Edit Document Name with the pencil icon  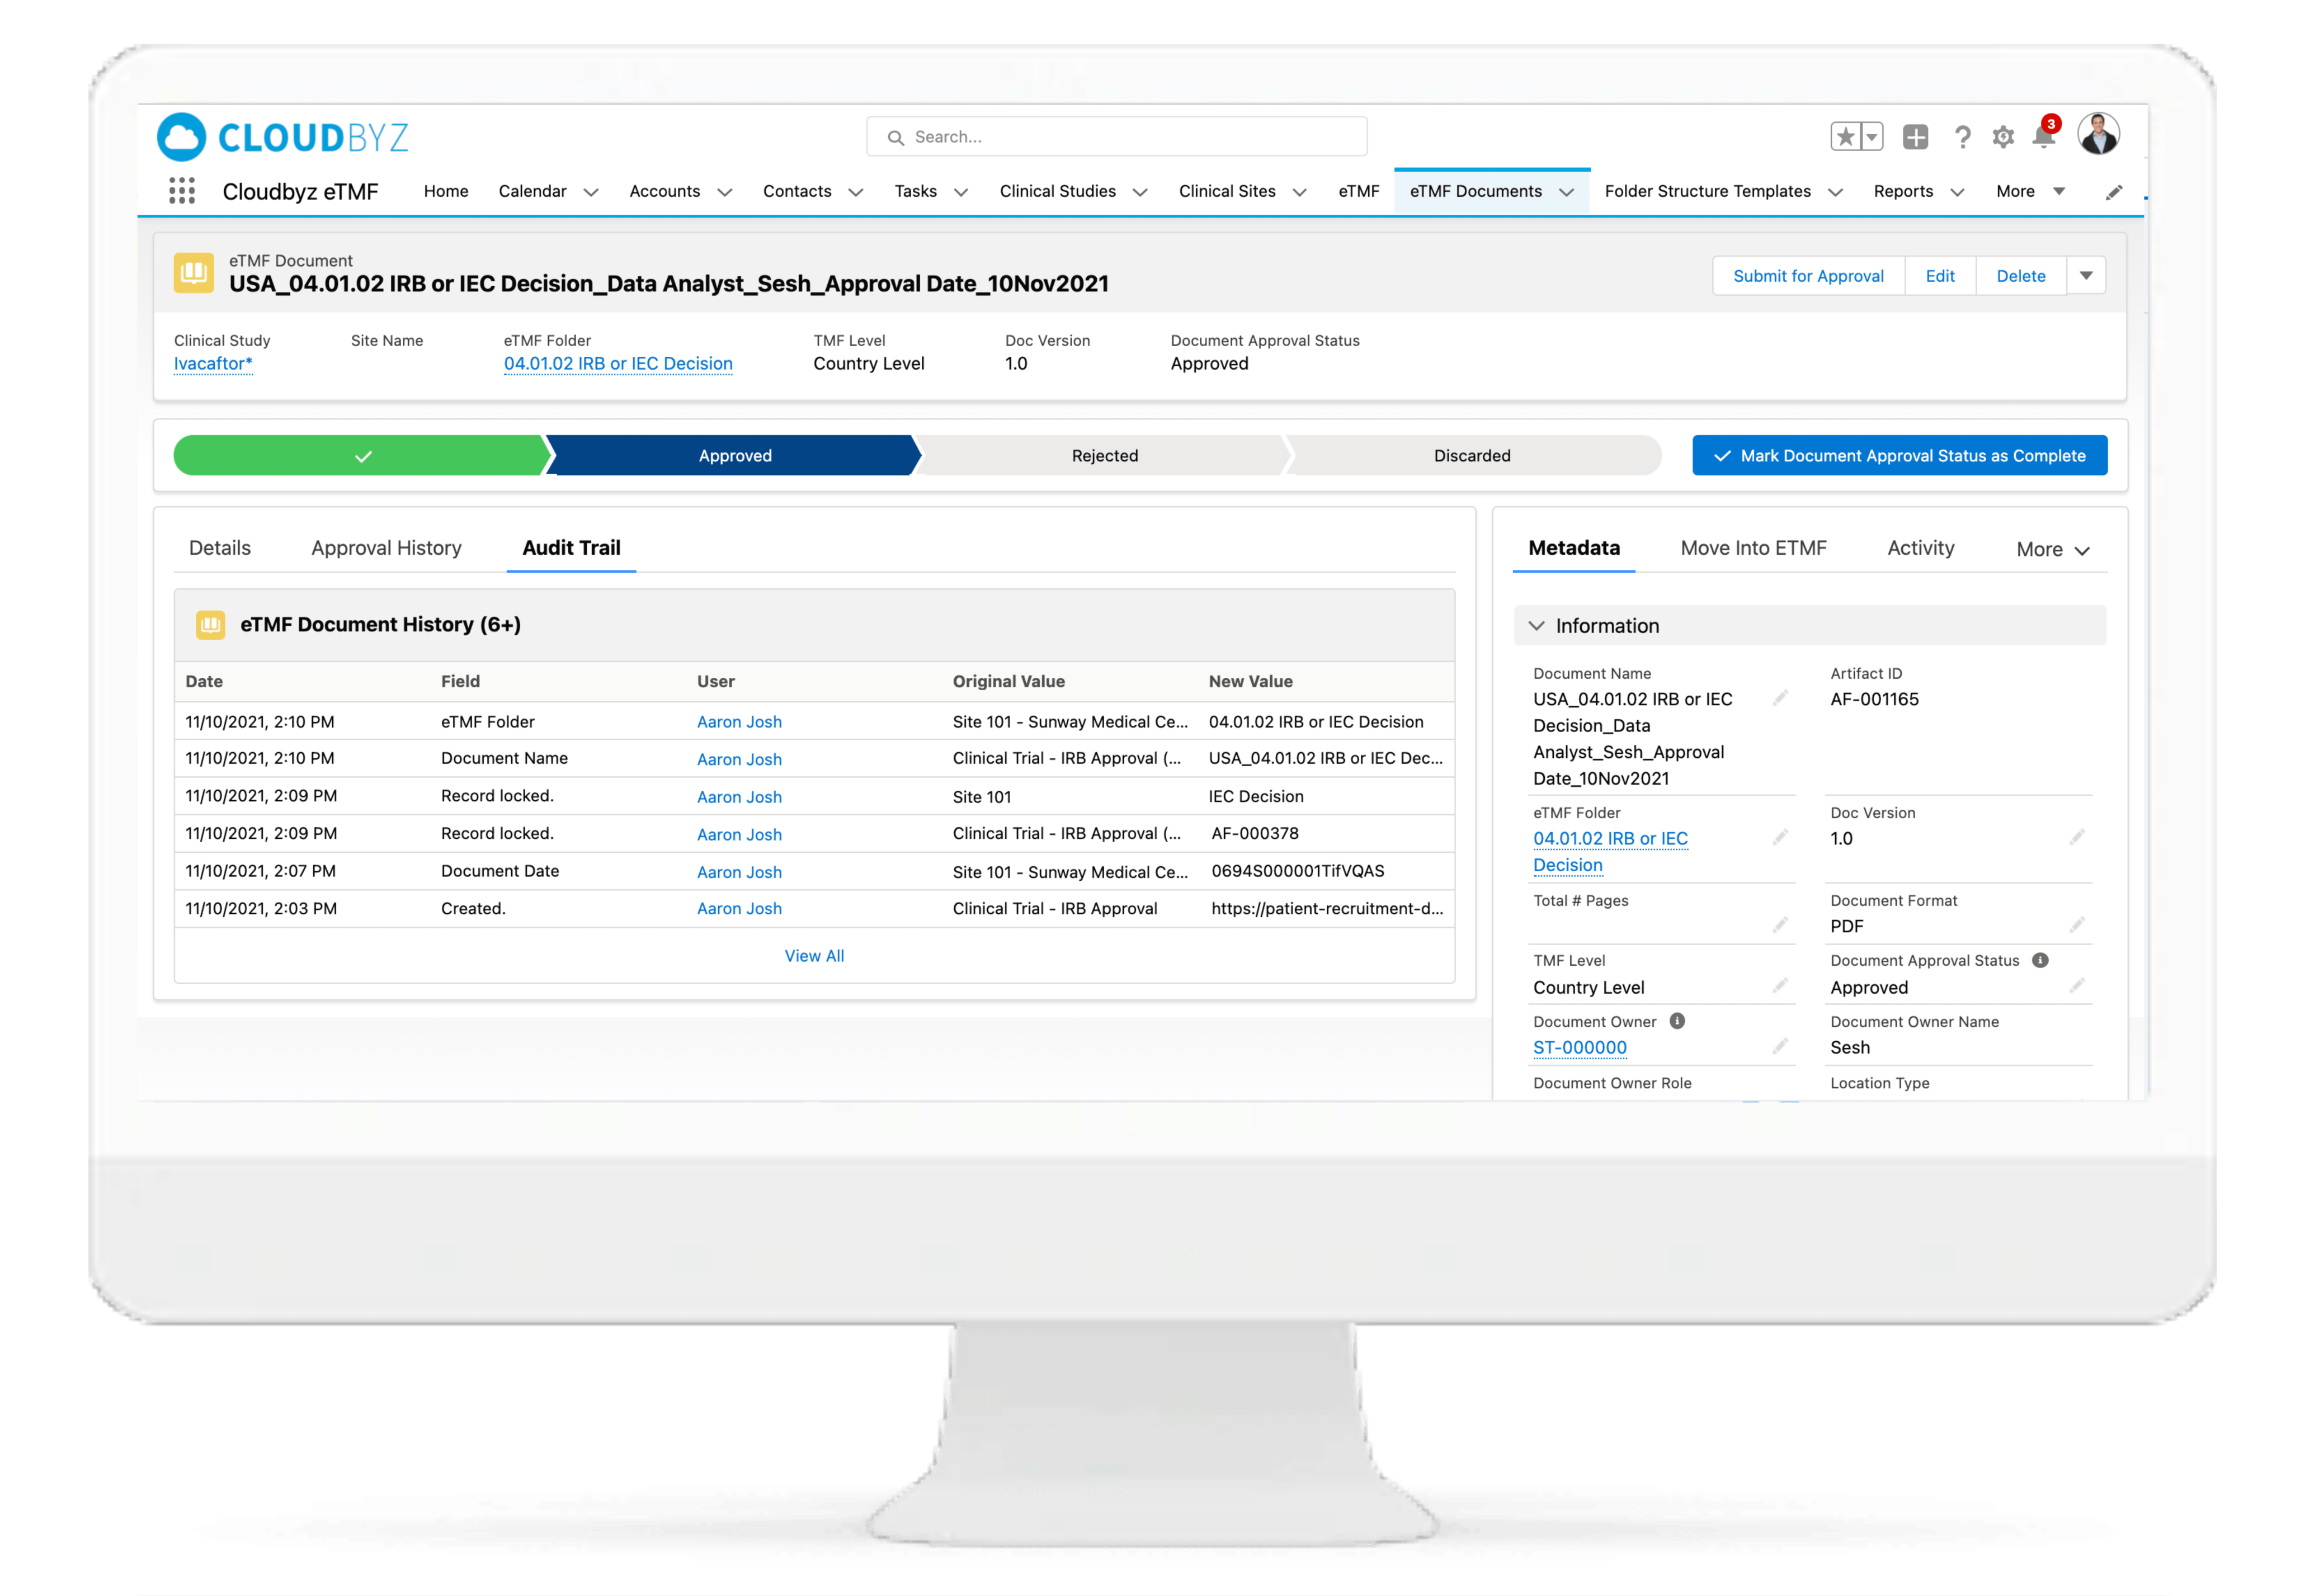(x=1779, y=699)
